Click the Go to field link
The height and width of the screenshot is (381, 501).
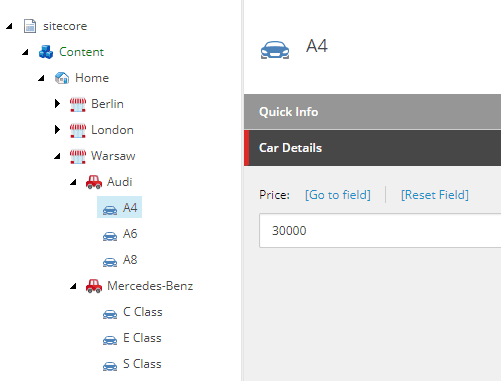pos(338,195)
